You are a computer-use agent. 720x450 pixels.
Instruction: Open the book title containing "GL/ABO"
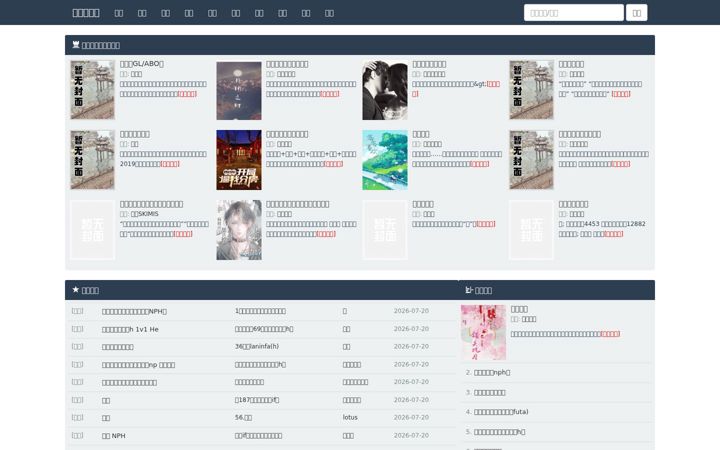tap(142, 64)
